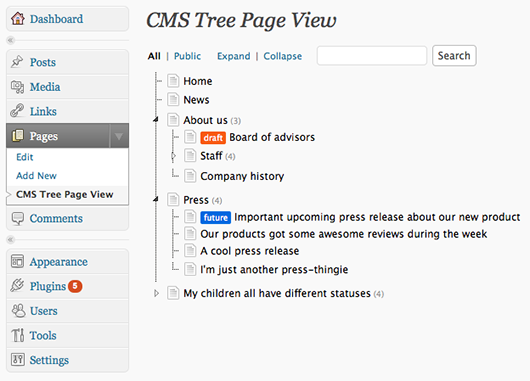530x381 pixels.
Task: Open Plugins via the plug icon
Action: 17,286
